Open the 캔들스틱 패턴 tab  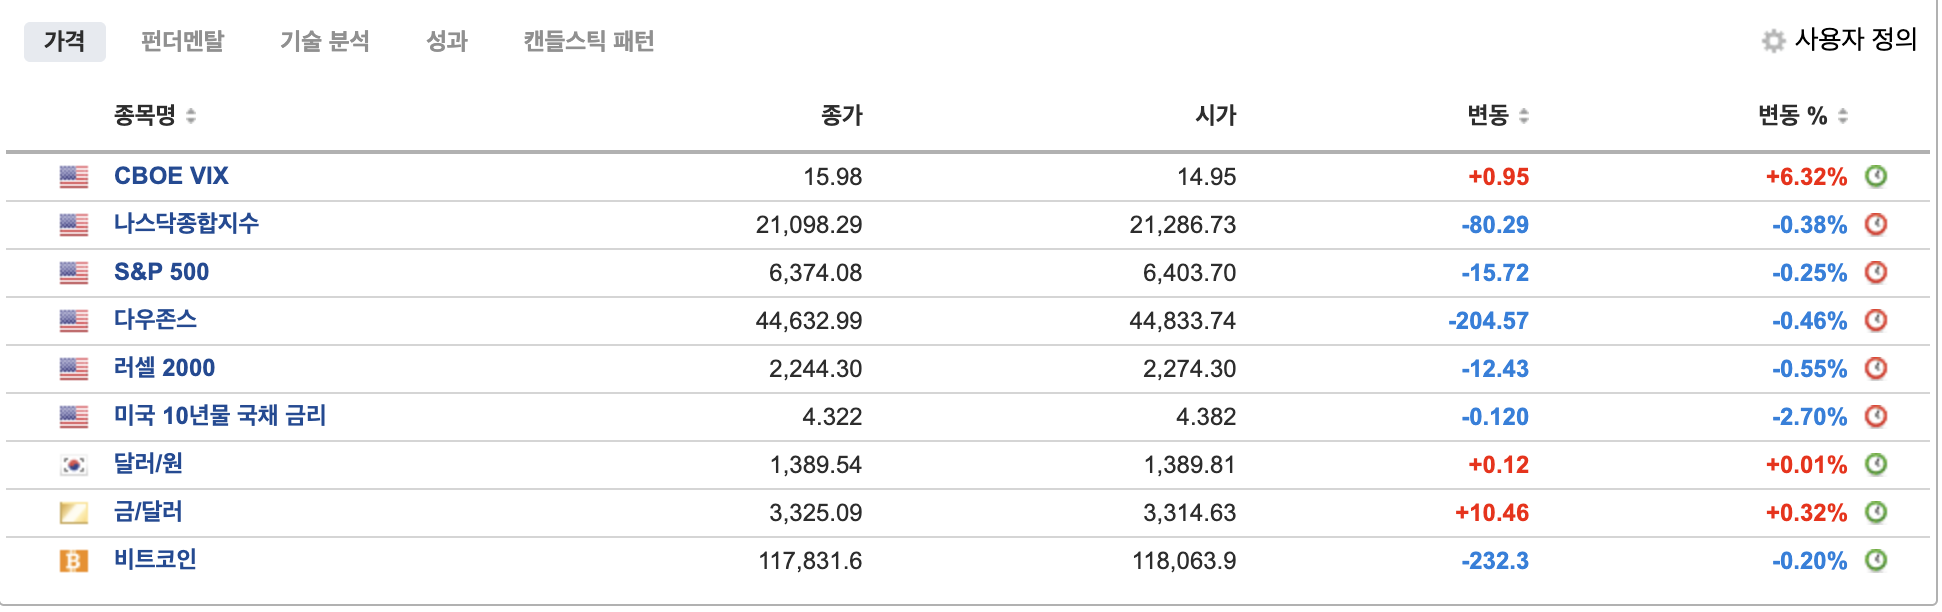click(x=588, y=41)
